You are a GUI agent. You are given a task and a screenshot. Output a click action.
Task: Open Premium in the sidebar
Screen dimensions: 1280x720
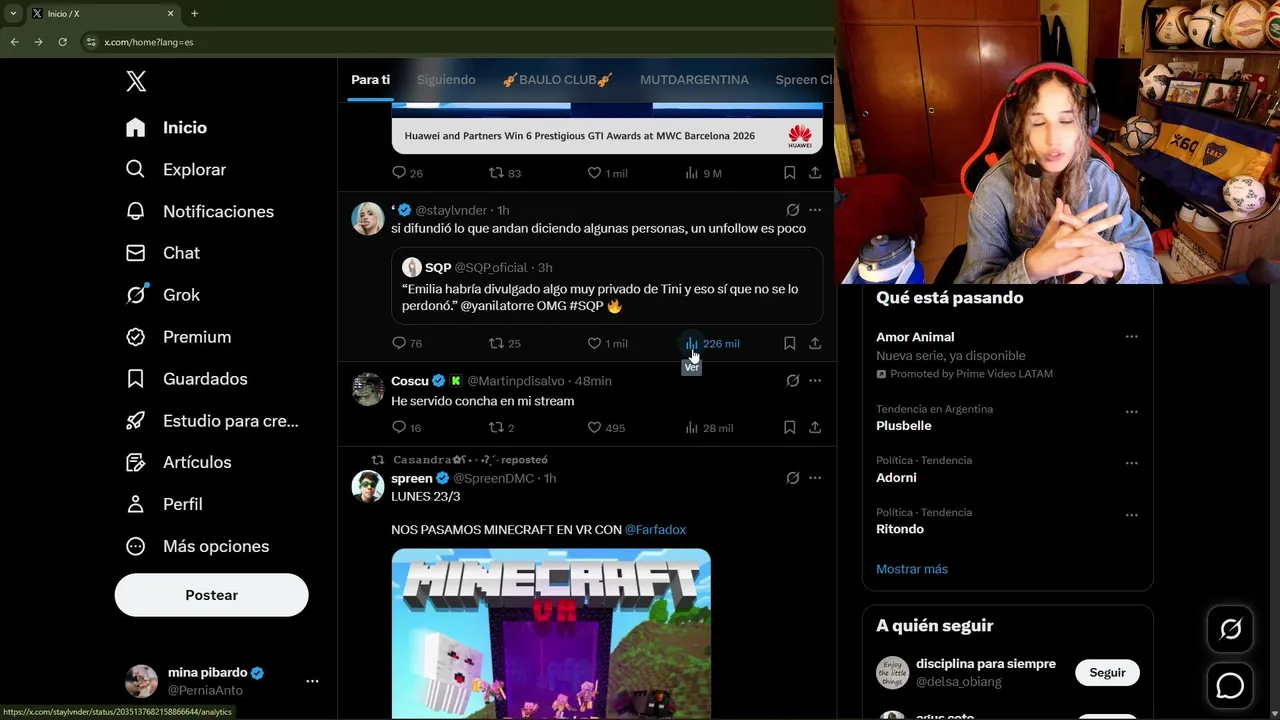pyautogui.click(x=178, y=337)
